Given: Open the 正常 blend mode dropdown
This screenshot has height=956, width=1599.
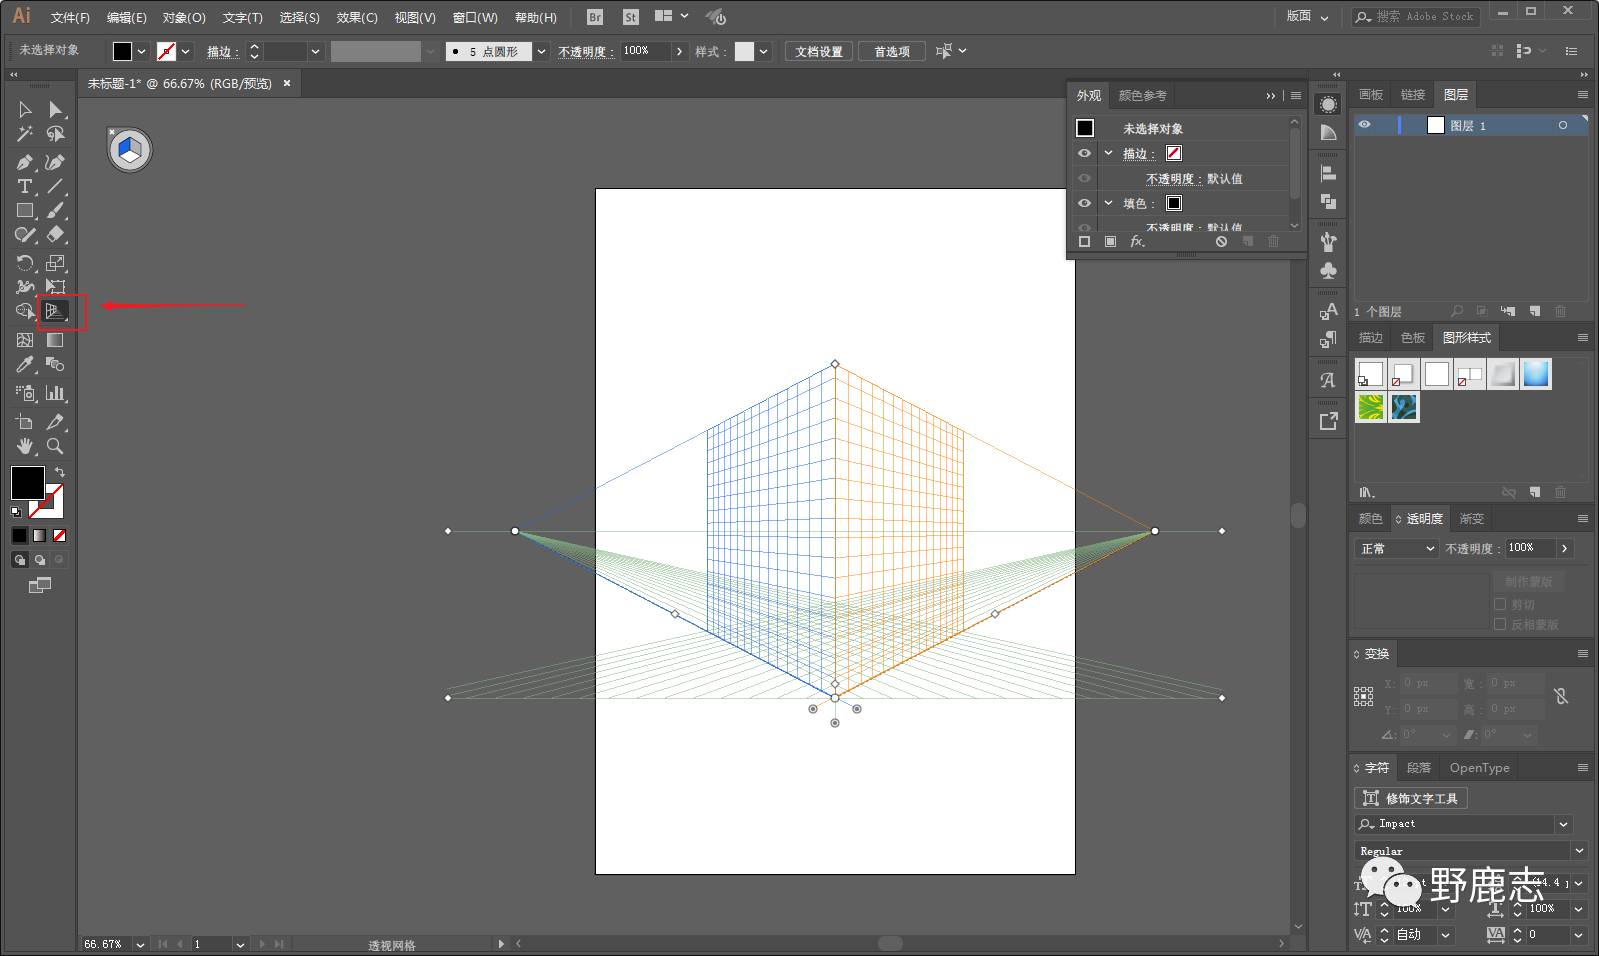Looking at the screenshot, I should (1397, 549).
